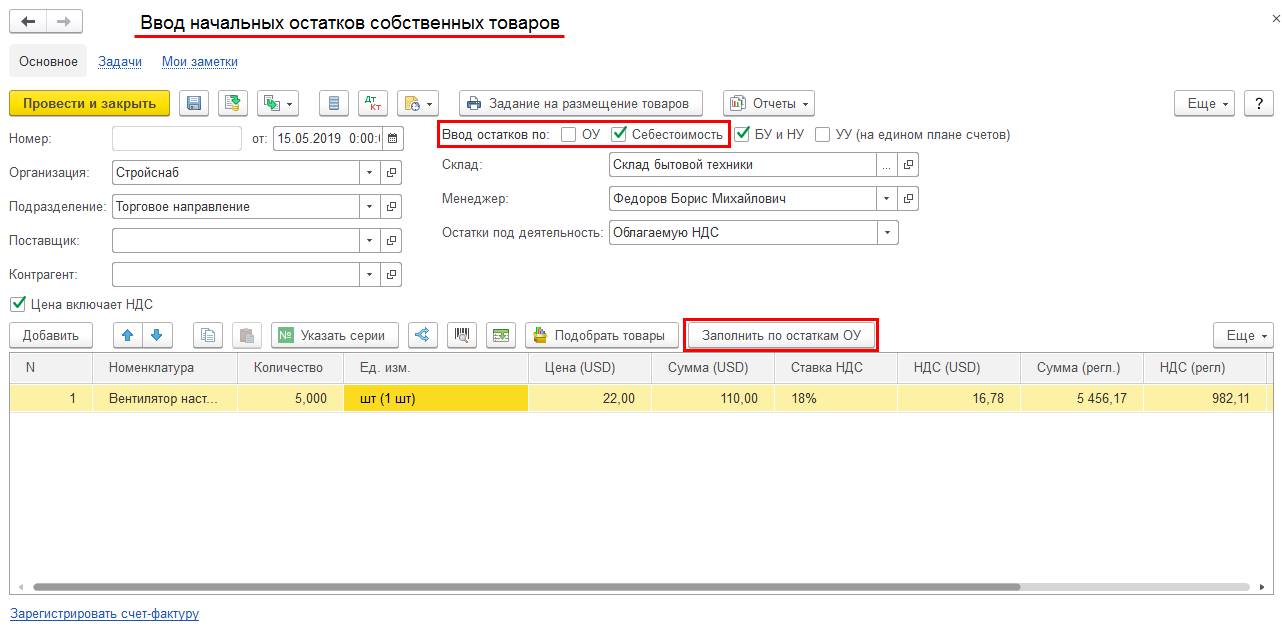The width and height of the screenshot is (1282, 627).
Task: Open help with the question mark button
Action: coord(1258,103)
